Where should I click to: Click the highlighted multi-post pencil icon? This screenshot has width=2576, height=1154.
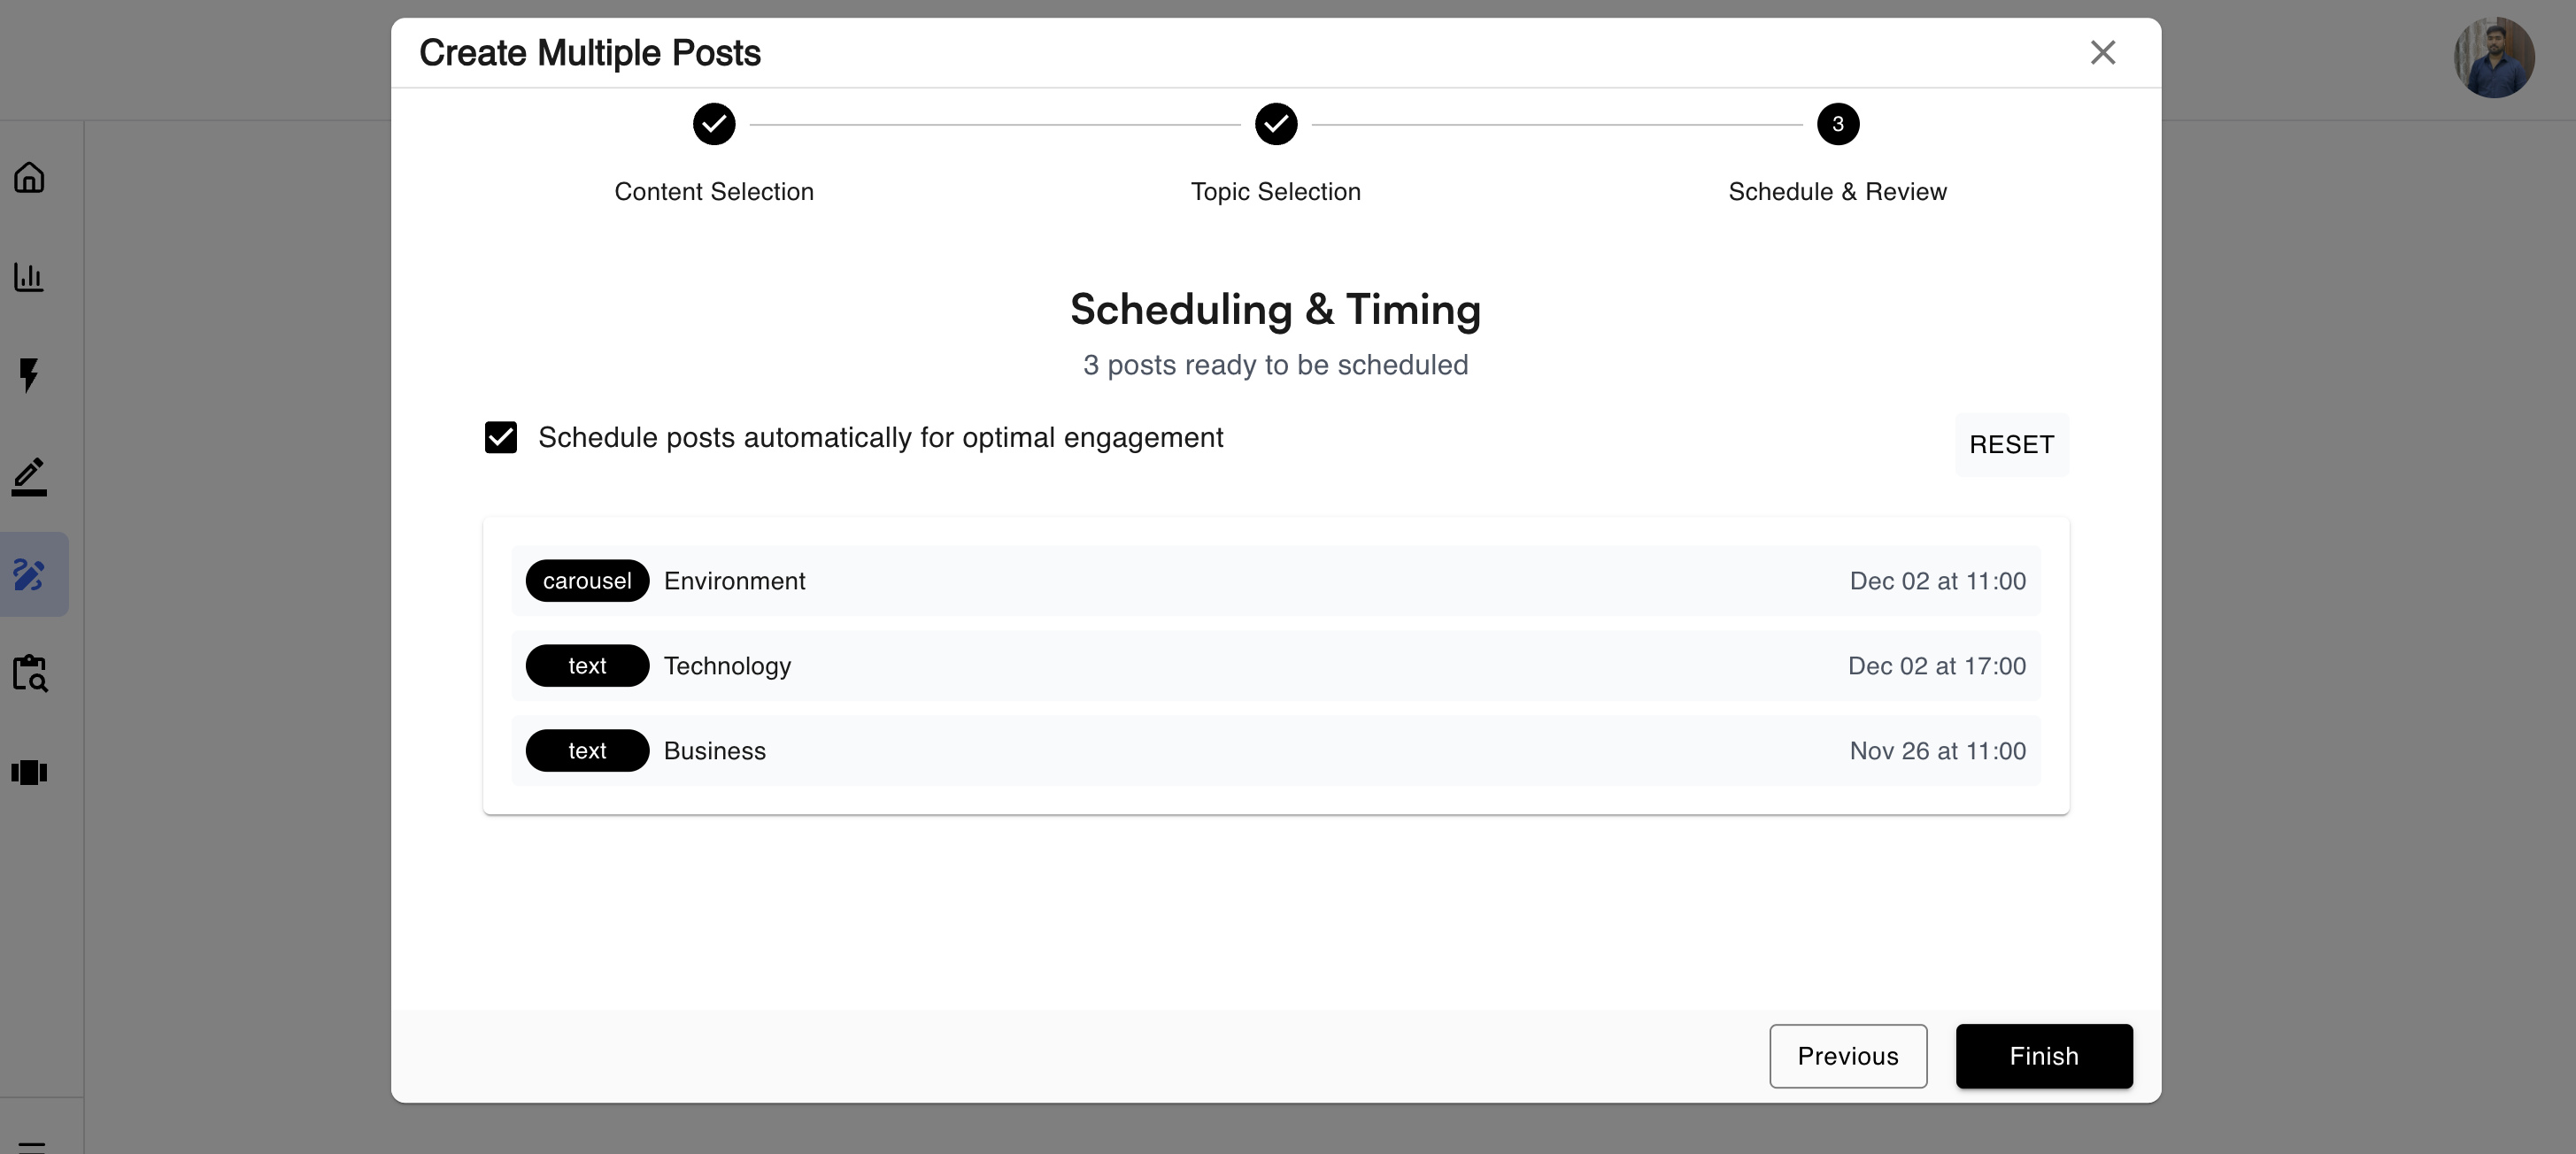click(x=29, y=575)
